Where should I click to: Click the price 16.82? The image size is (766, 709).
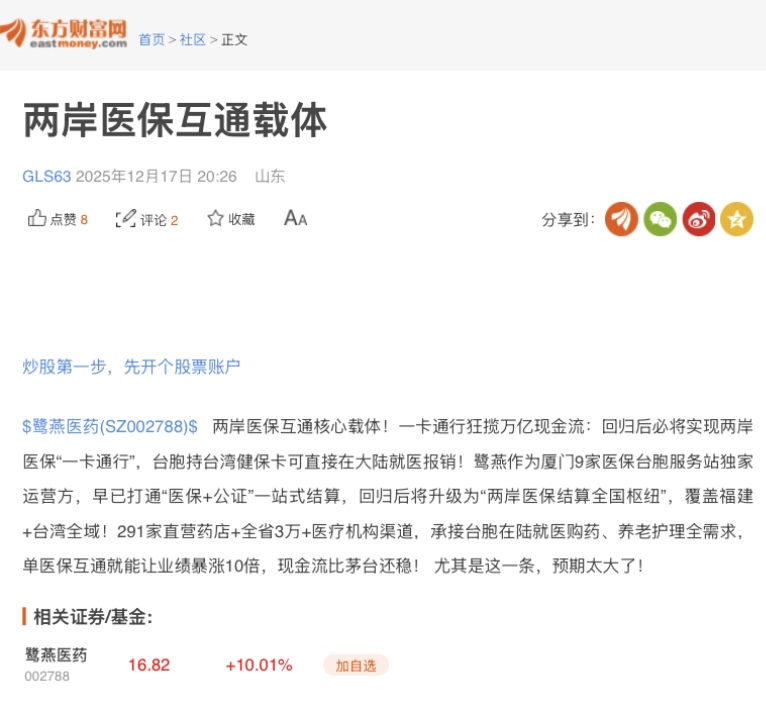(149, 665)
